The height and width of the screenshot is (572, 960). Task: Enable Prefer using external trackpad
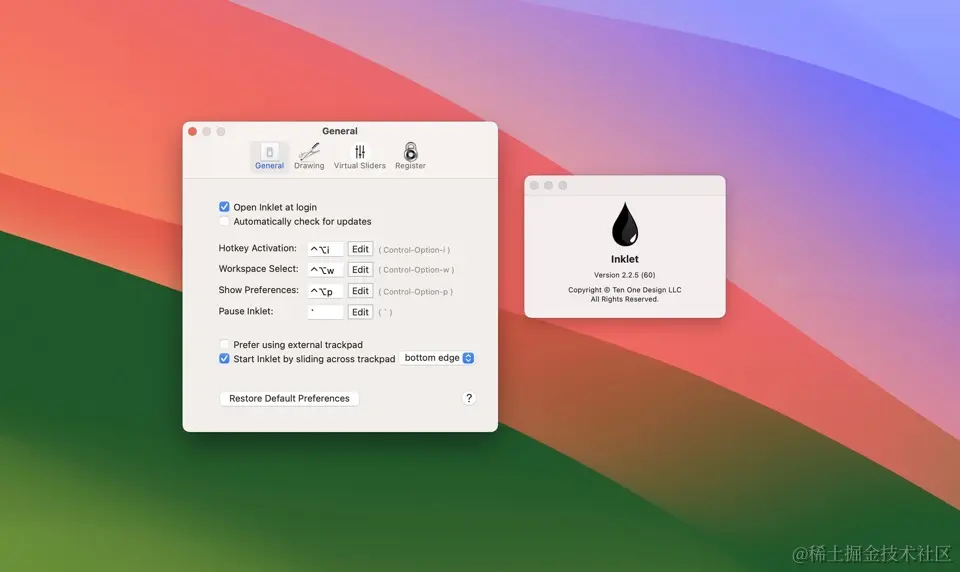(224, 344)
